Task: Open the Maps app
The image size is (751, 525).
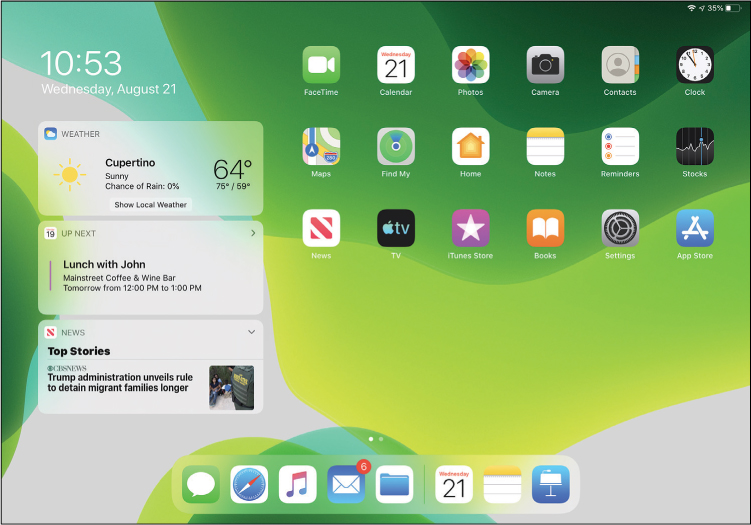Action: click(321, 147)
